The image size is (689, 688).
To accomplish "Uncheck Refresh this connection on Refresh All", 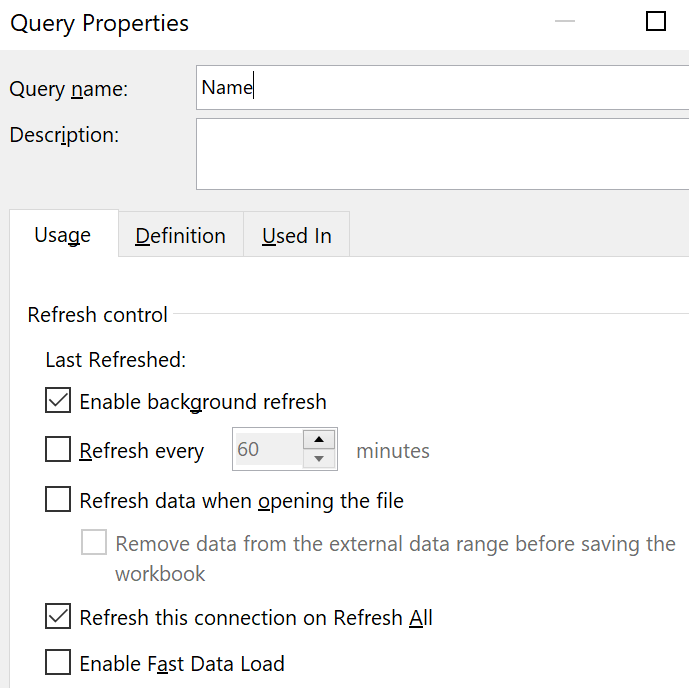I will click(x=59, y=617).
